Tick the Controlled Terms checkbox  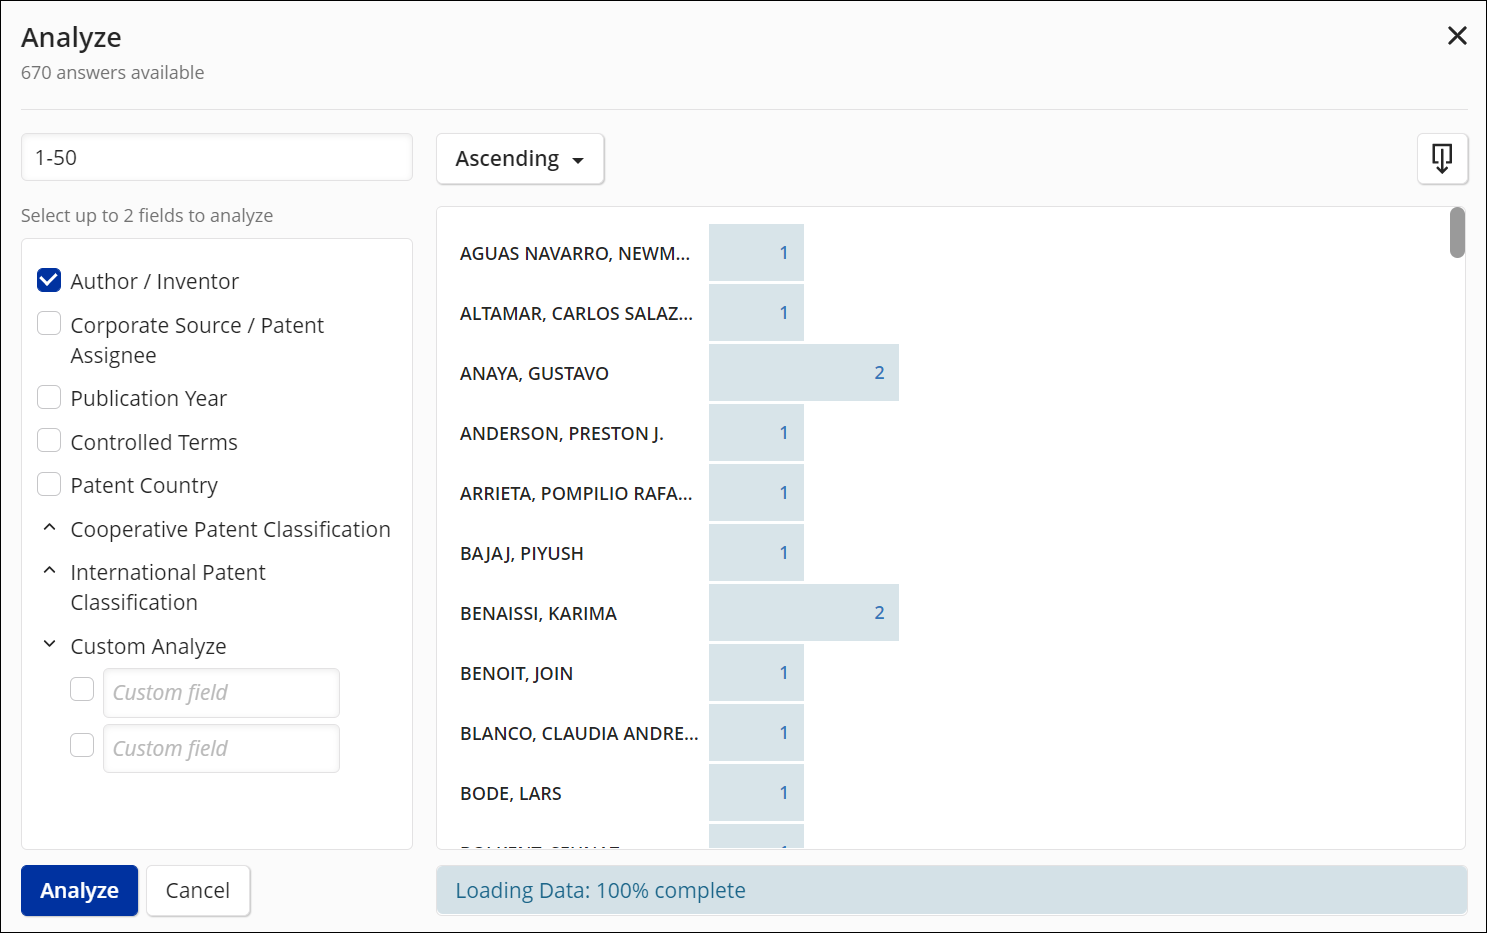[49, 440]
